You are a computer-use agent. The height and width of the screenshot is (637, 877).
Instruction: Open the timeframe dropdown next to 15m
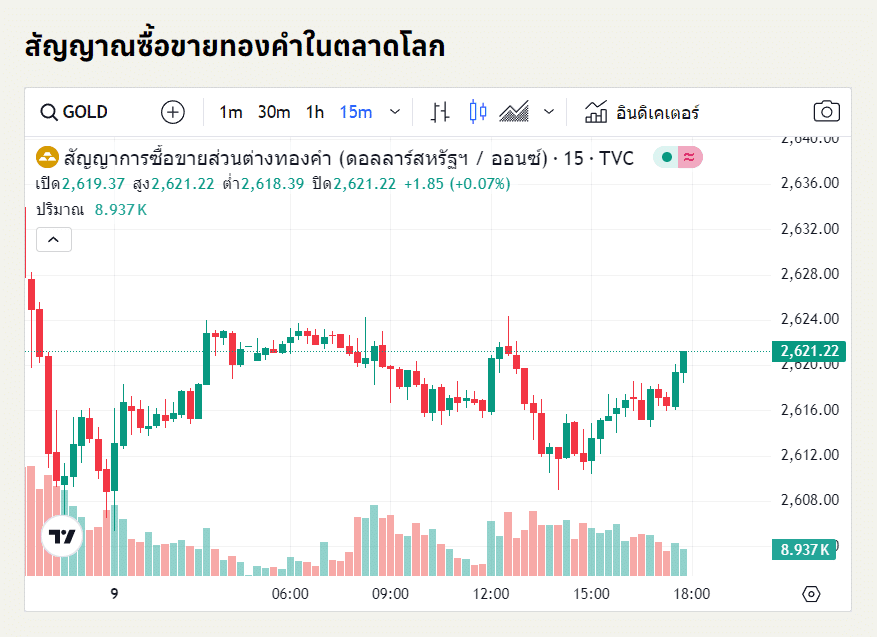(394, 112)
